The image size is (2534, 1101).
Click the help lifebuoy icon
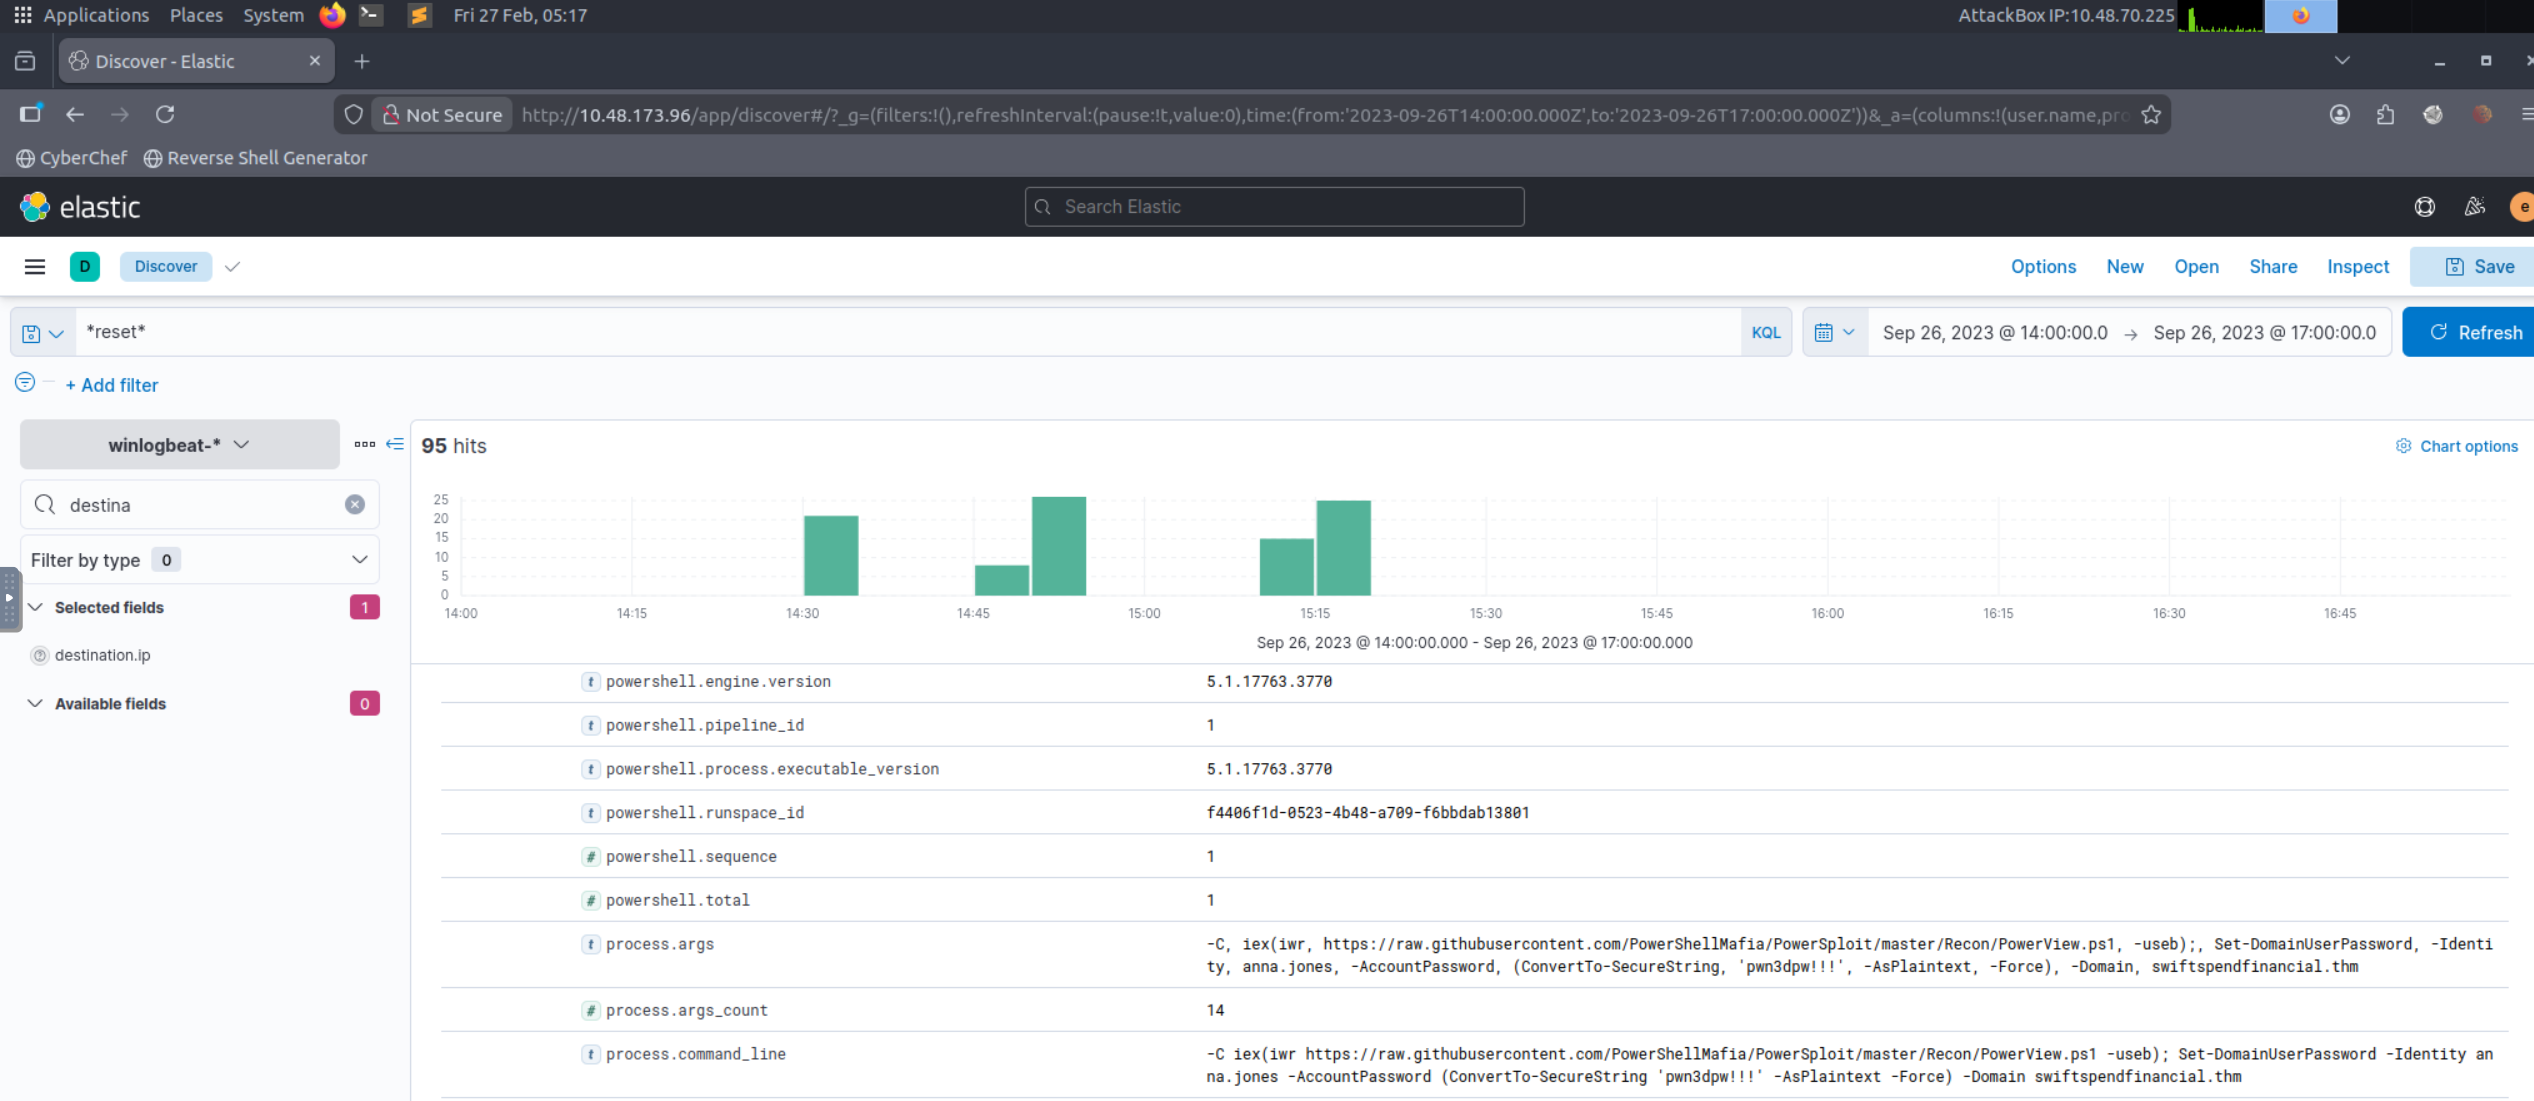pos(2424,207)
